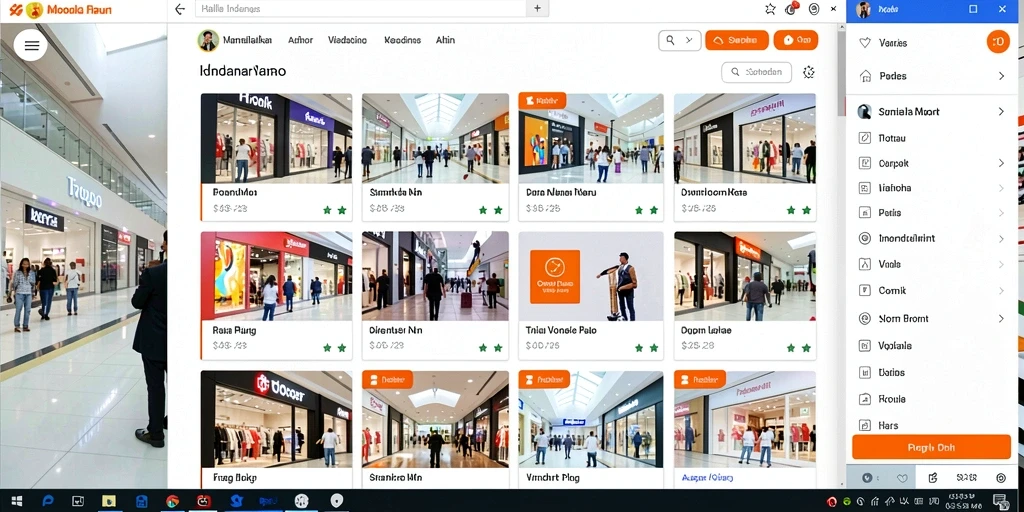The width and height of the screenshot is (1024, 512).
Task: Open the Dcentloom Kata store thumbnail
Action: [745, 138]
